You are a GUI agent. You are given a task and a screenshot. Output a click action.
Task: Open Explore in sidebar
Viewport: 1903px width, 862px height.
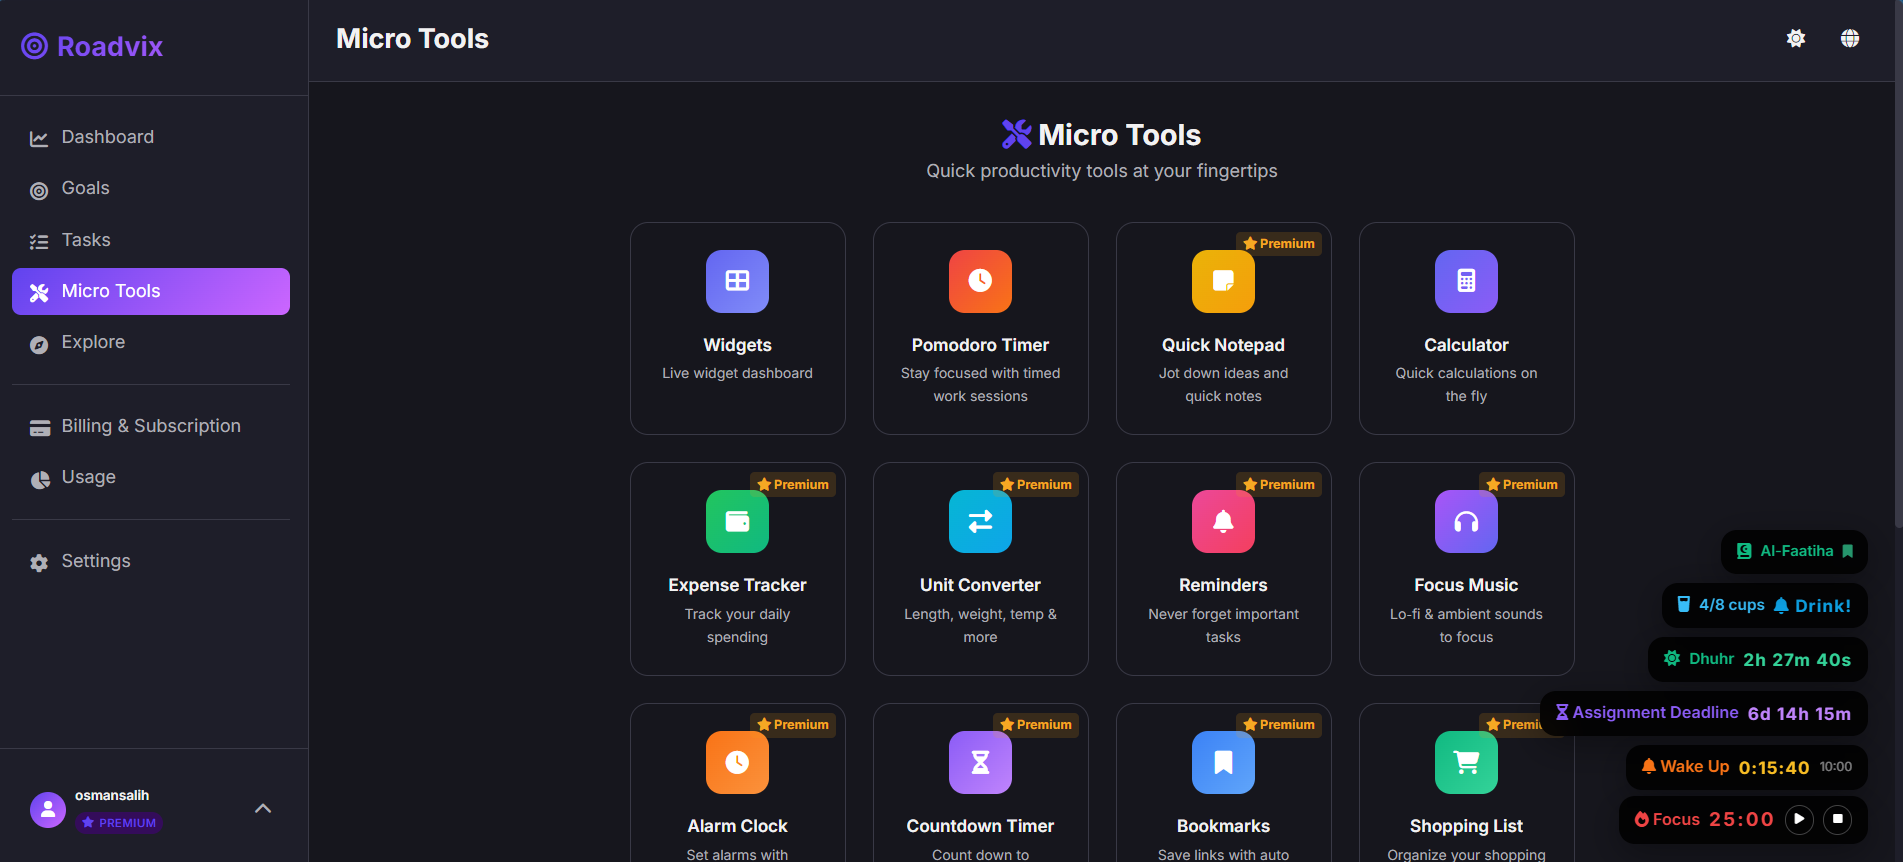pyautogui.click(x=151, y=342)
